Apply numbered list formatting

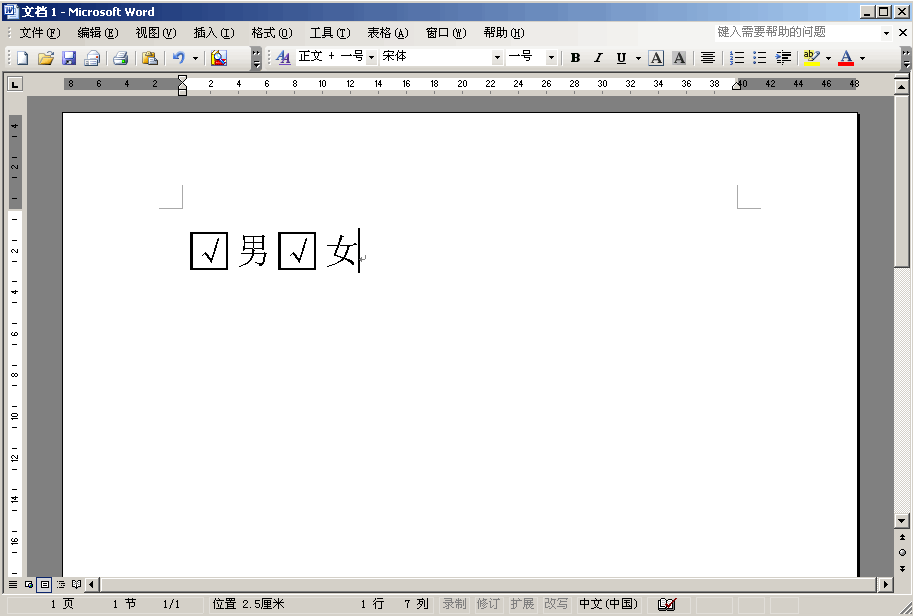tap(737, 58)
